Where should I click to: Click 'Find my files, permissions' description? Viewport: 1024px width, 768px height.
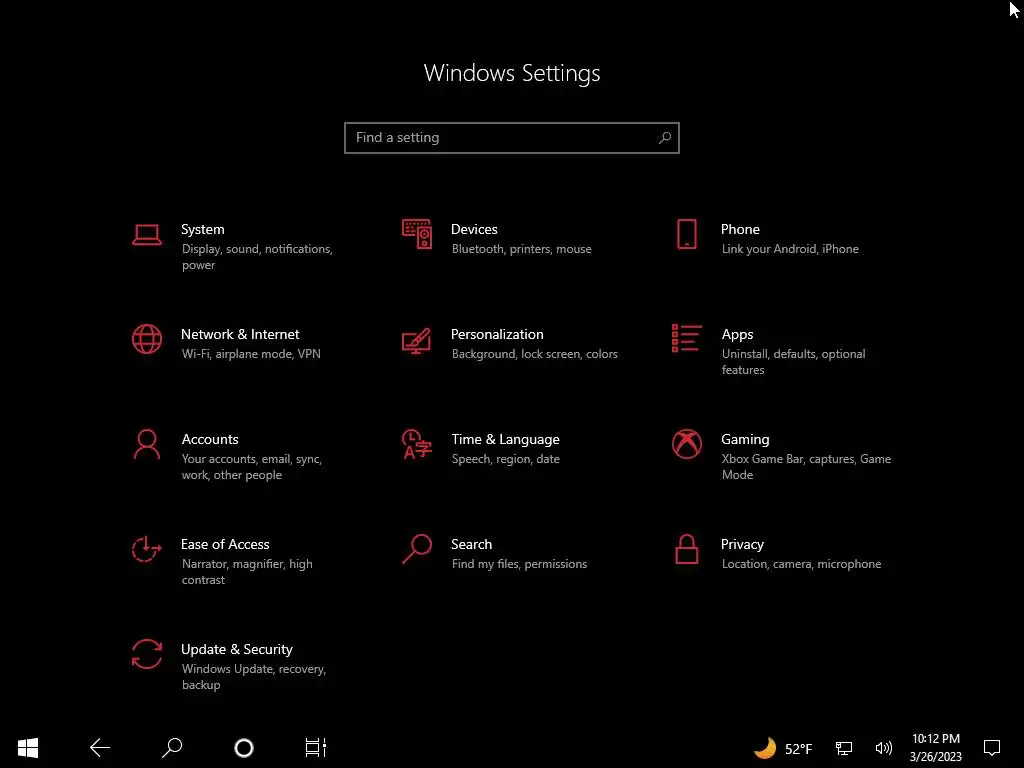point(519,564)
